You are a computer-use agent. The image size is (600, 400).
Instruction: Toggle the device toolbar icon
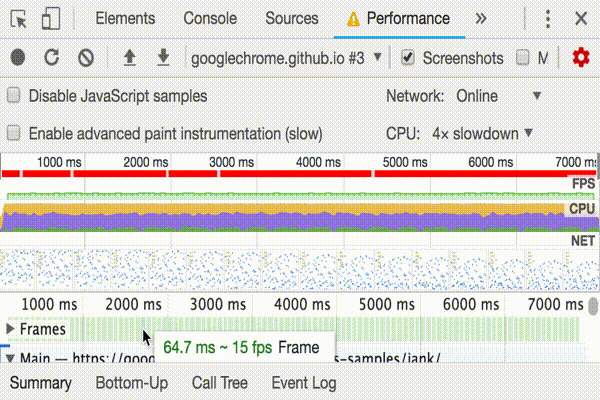(51, 19)
